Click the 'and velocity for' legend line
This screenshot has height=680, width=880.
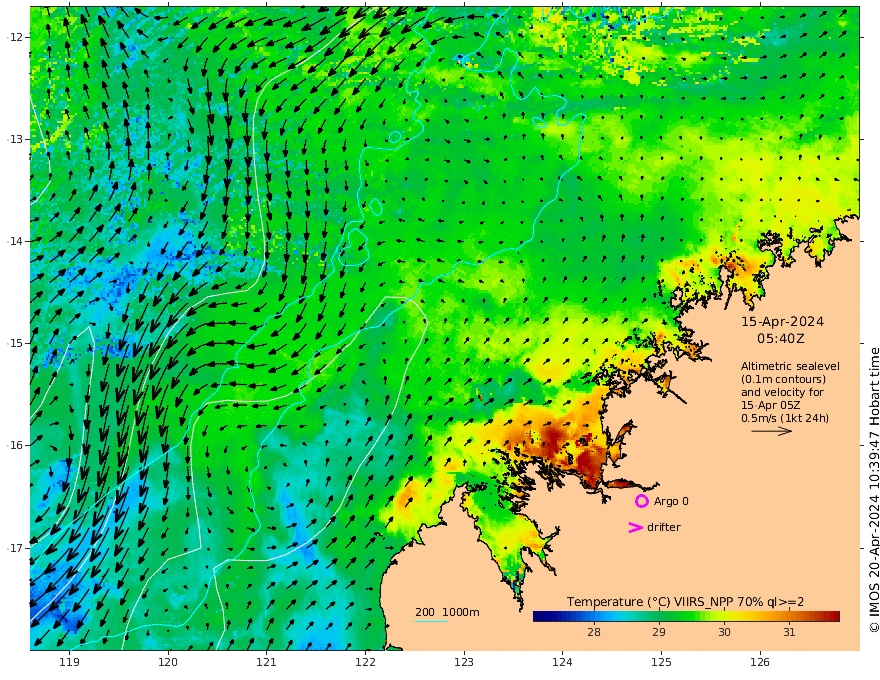(782, 392)
